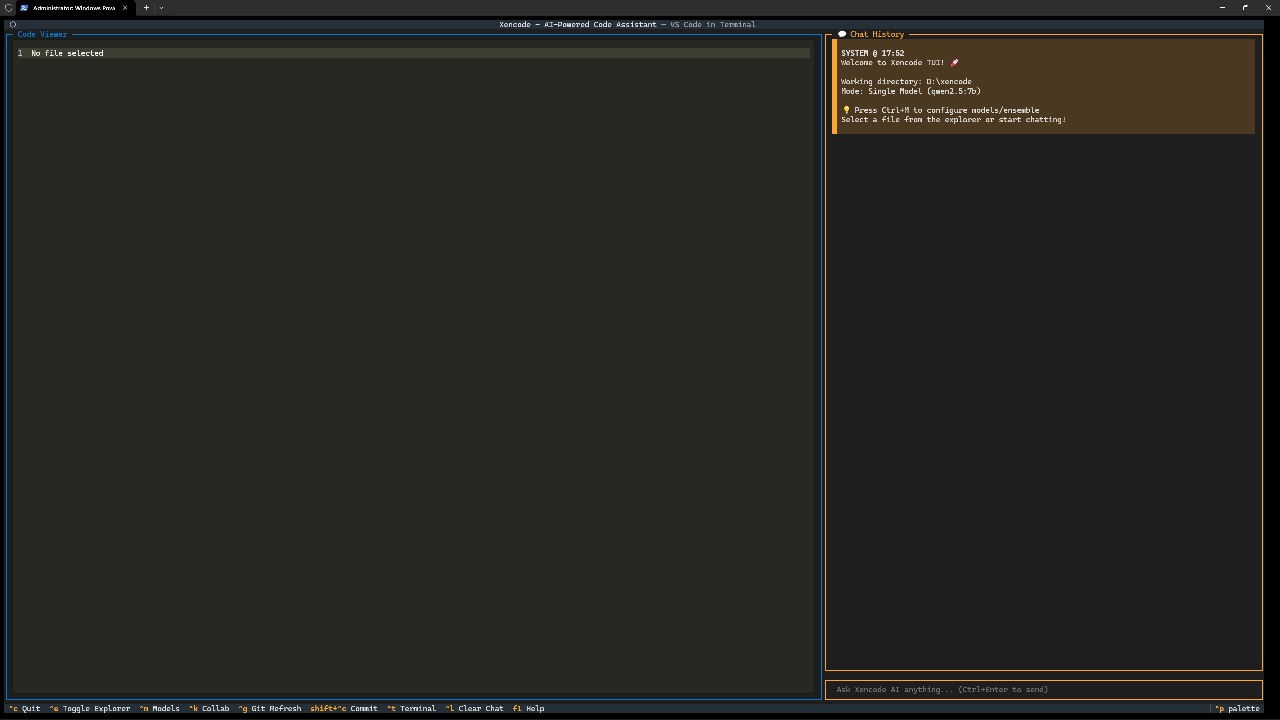Click the lightbulb tip about Ctrl+M
Viewport: 1280px width, 720px height.
pos(940,110)
